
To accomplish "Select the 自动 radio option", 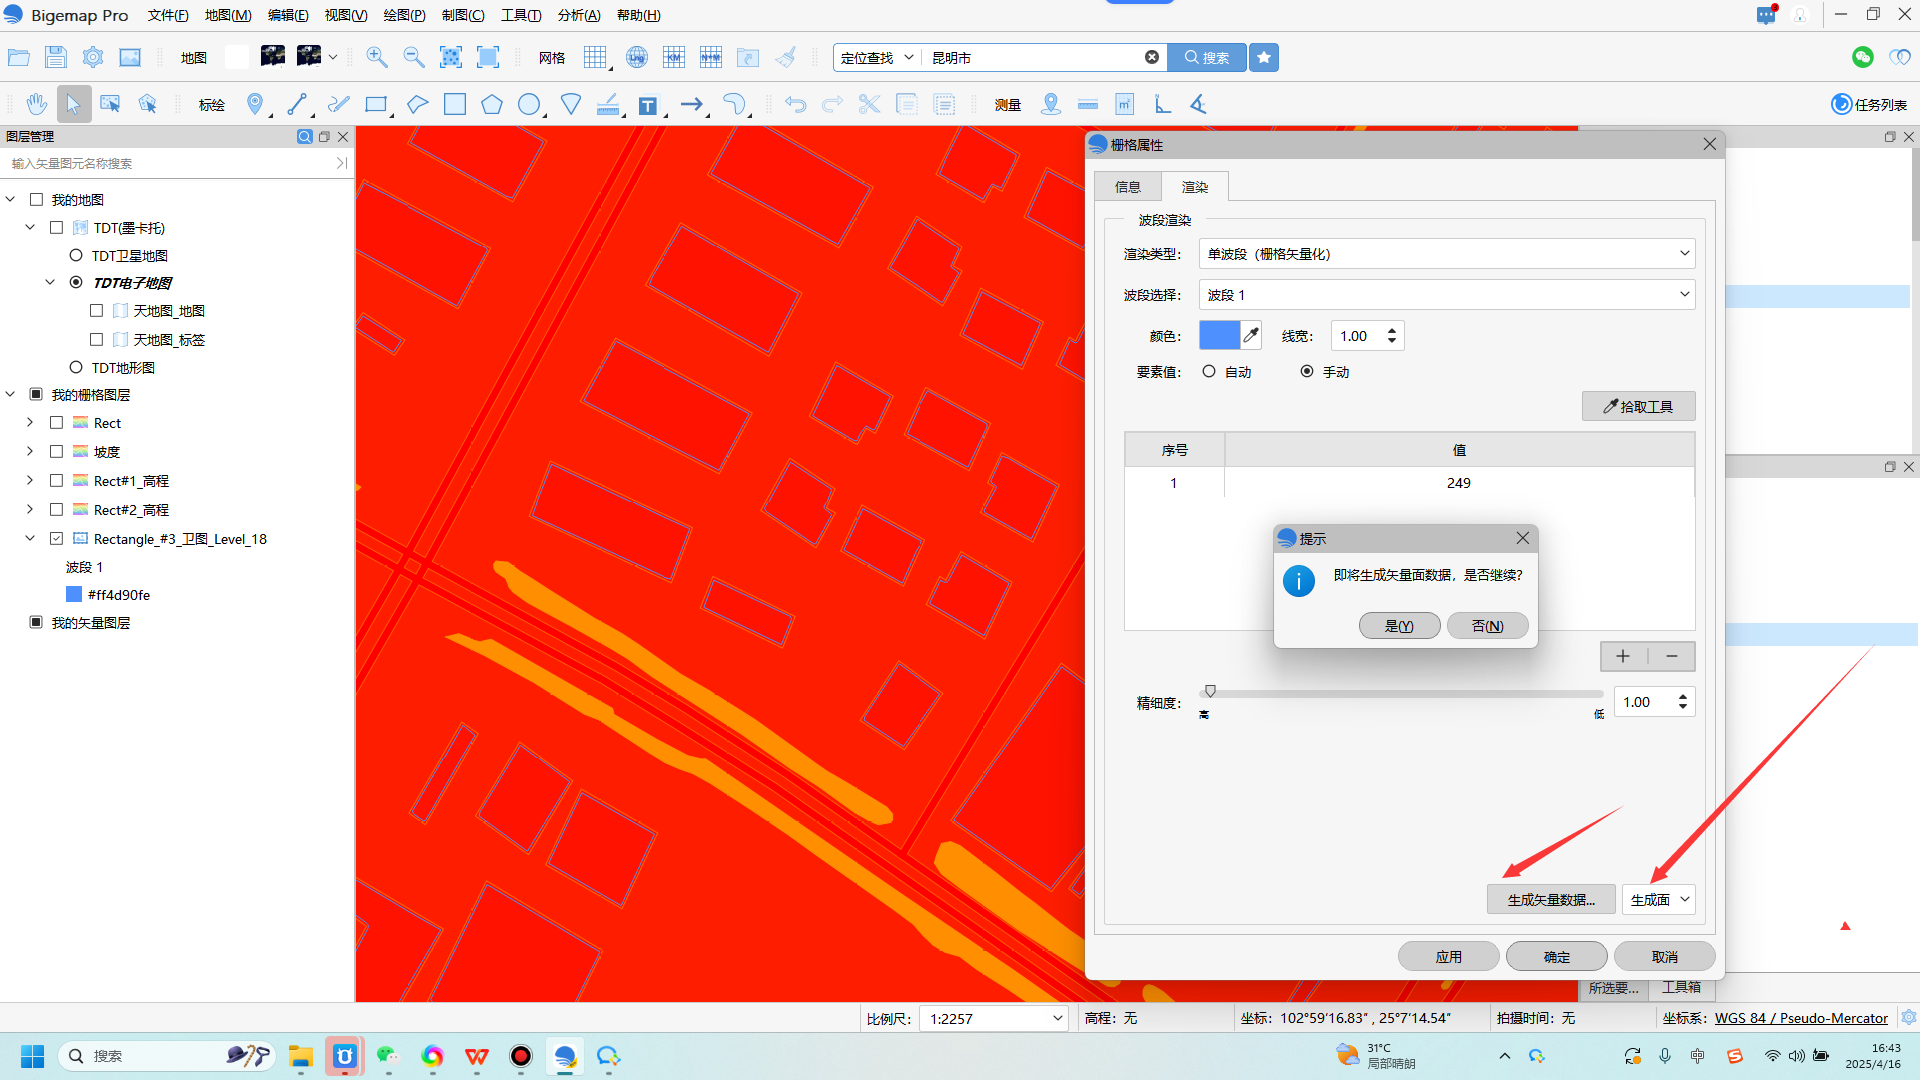I will (x=1209, y=371).
